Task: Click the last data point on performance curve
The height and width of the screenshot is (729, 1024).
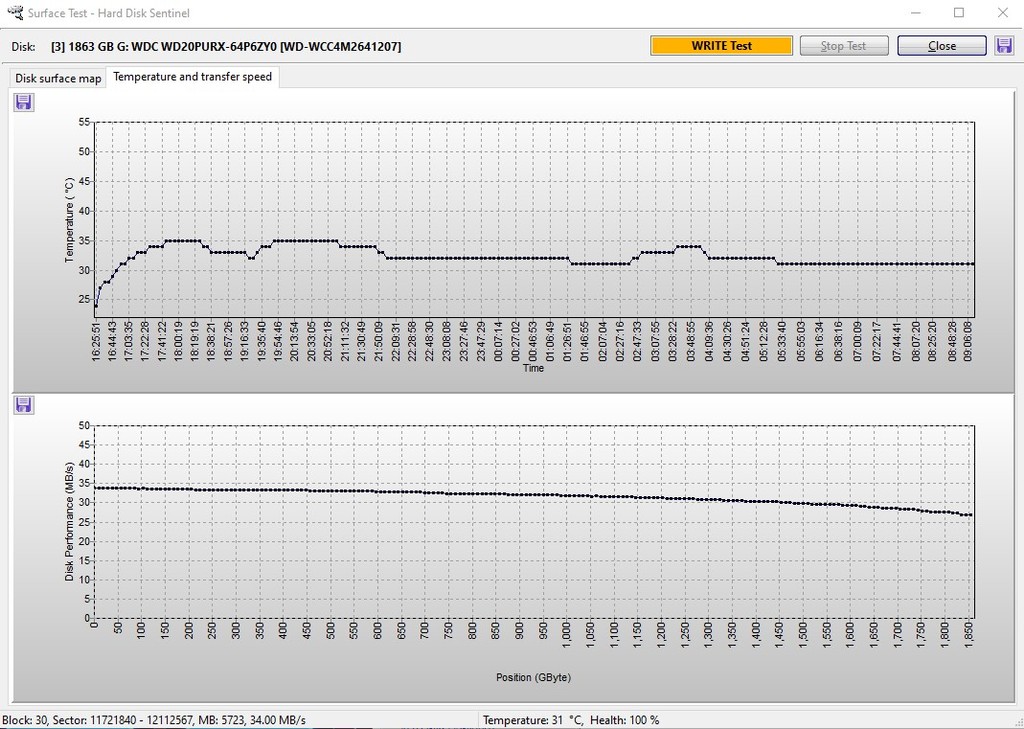Action: click(970, 515)
